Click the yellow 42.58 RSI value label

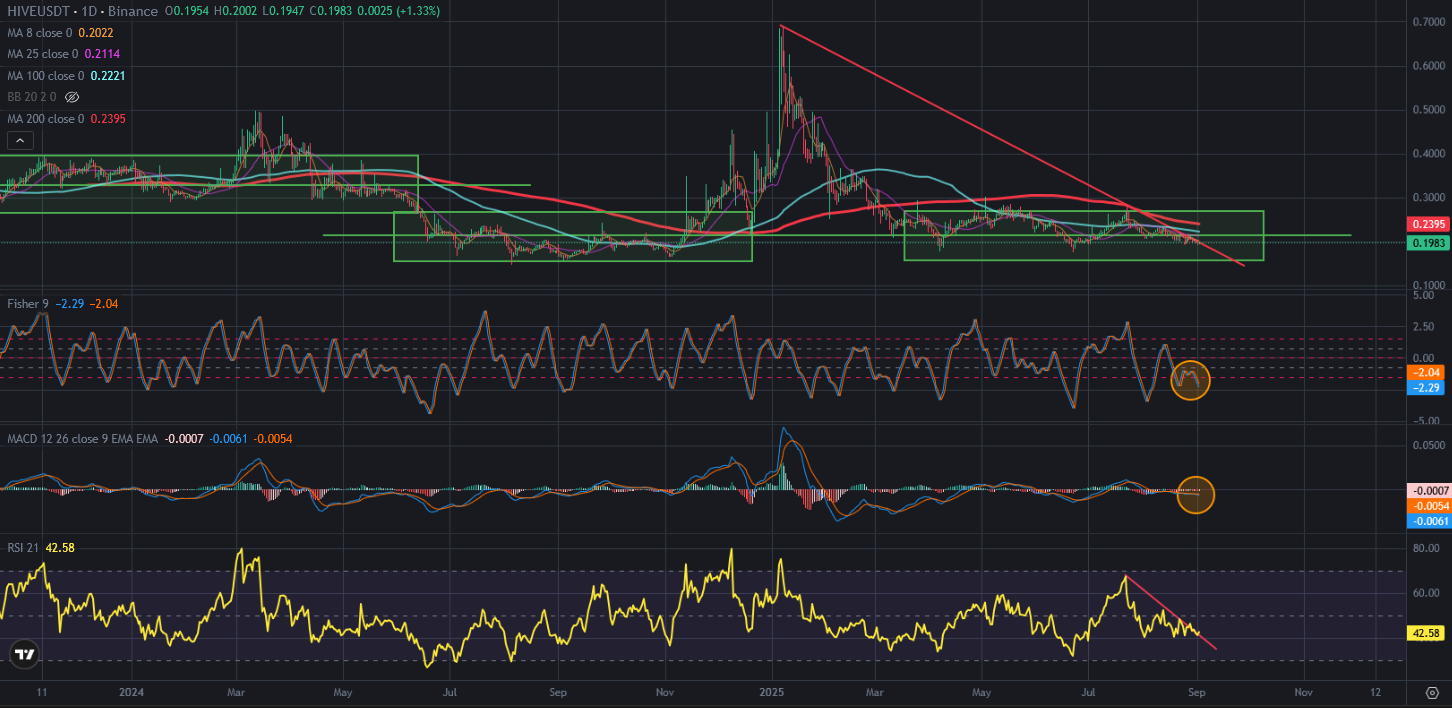coord(1427,633)
